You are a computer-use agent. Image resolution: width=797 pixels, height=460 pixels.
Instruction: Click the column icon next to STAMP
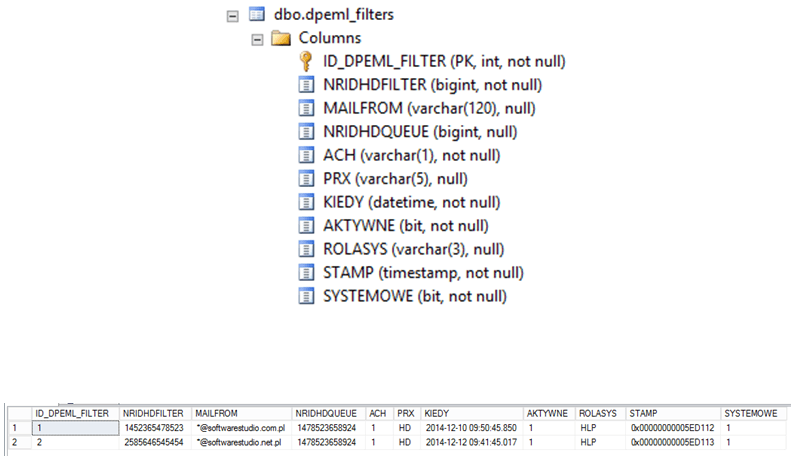[x=306, y=272]
